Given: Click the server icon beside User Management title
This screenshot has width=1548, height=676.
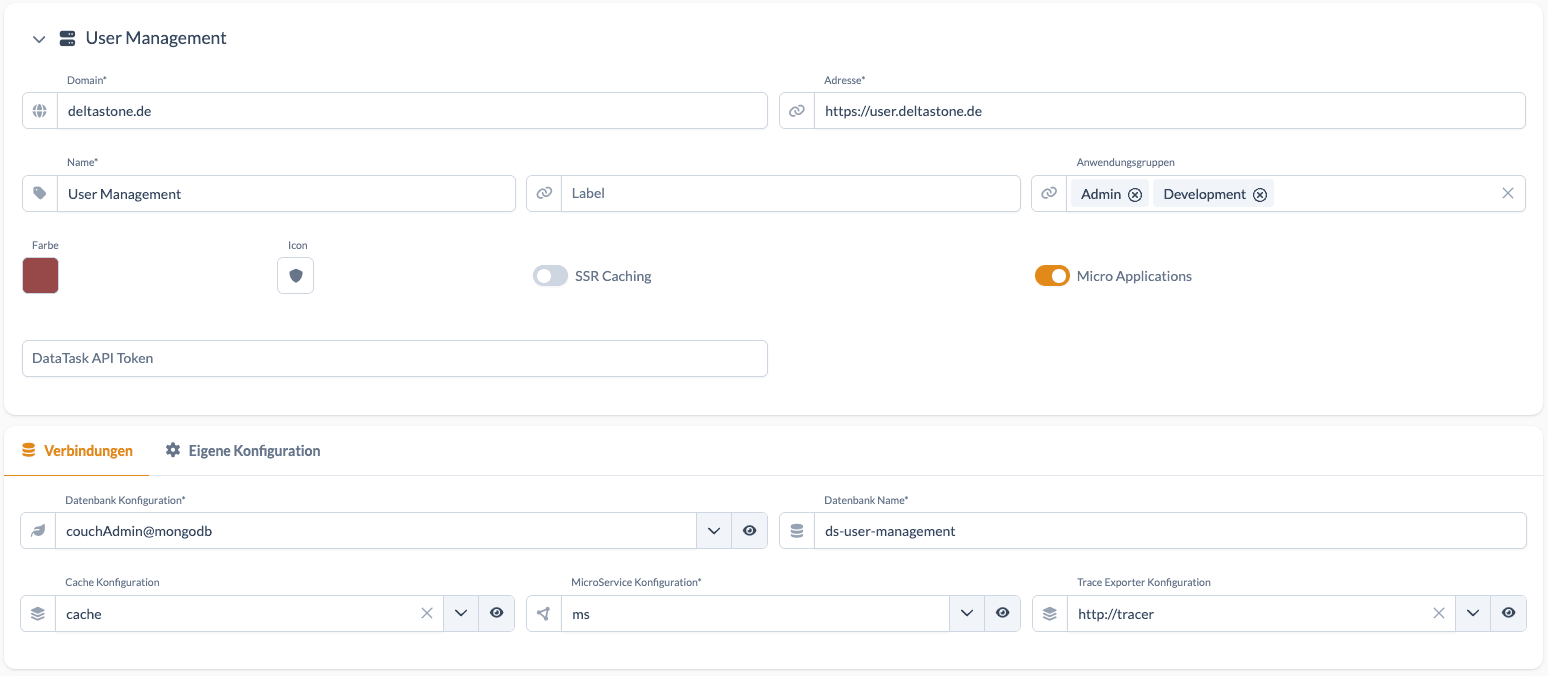Looking at the screenshot, I should coord(68,38).
